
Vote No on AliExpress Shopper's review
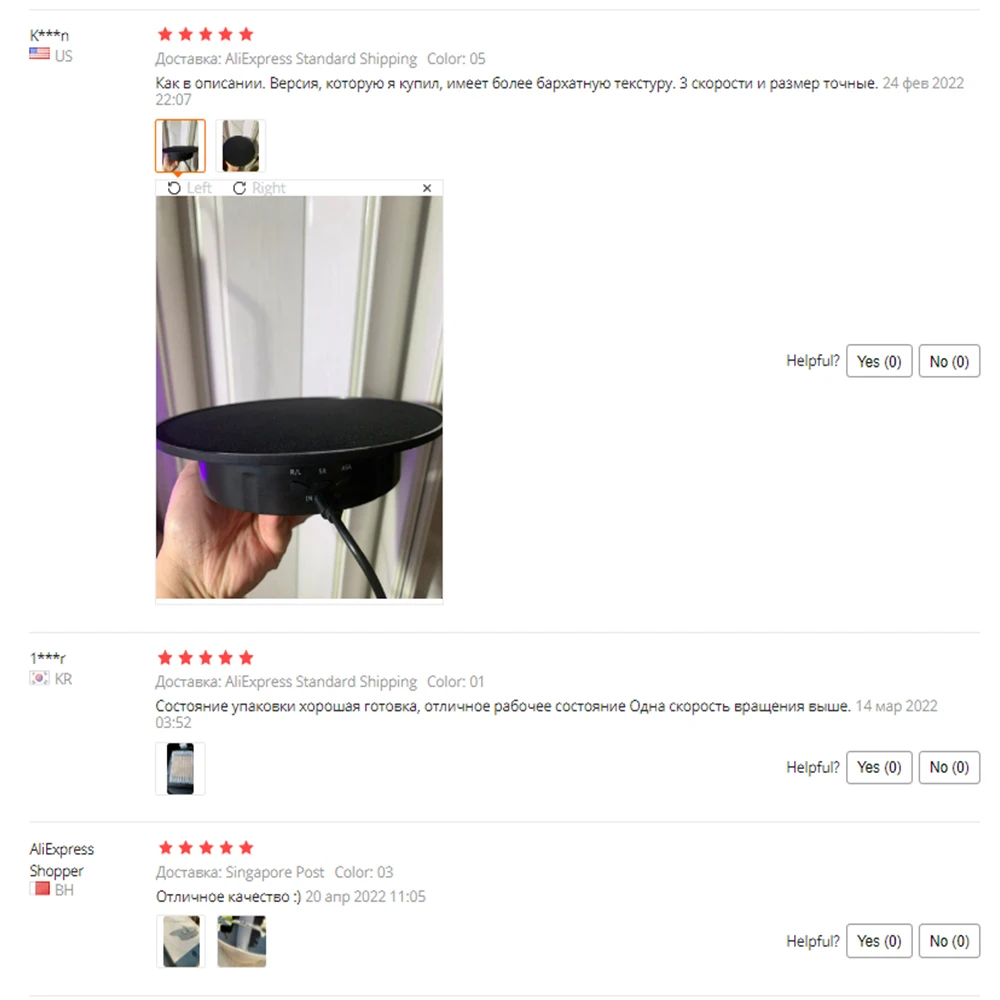point(949,941)
